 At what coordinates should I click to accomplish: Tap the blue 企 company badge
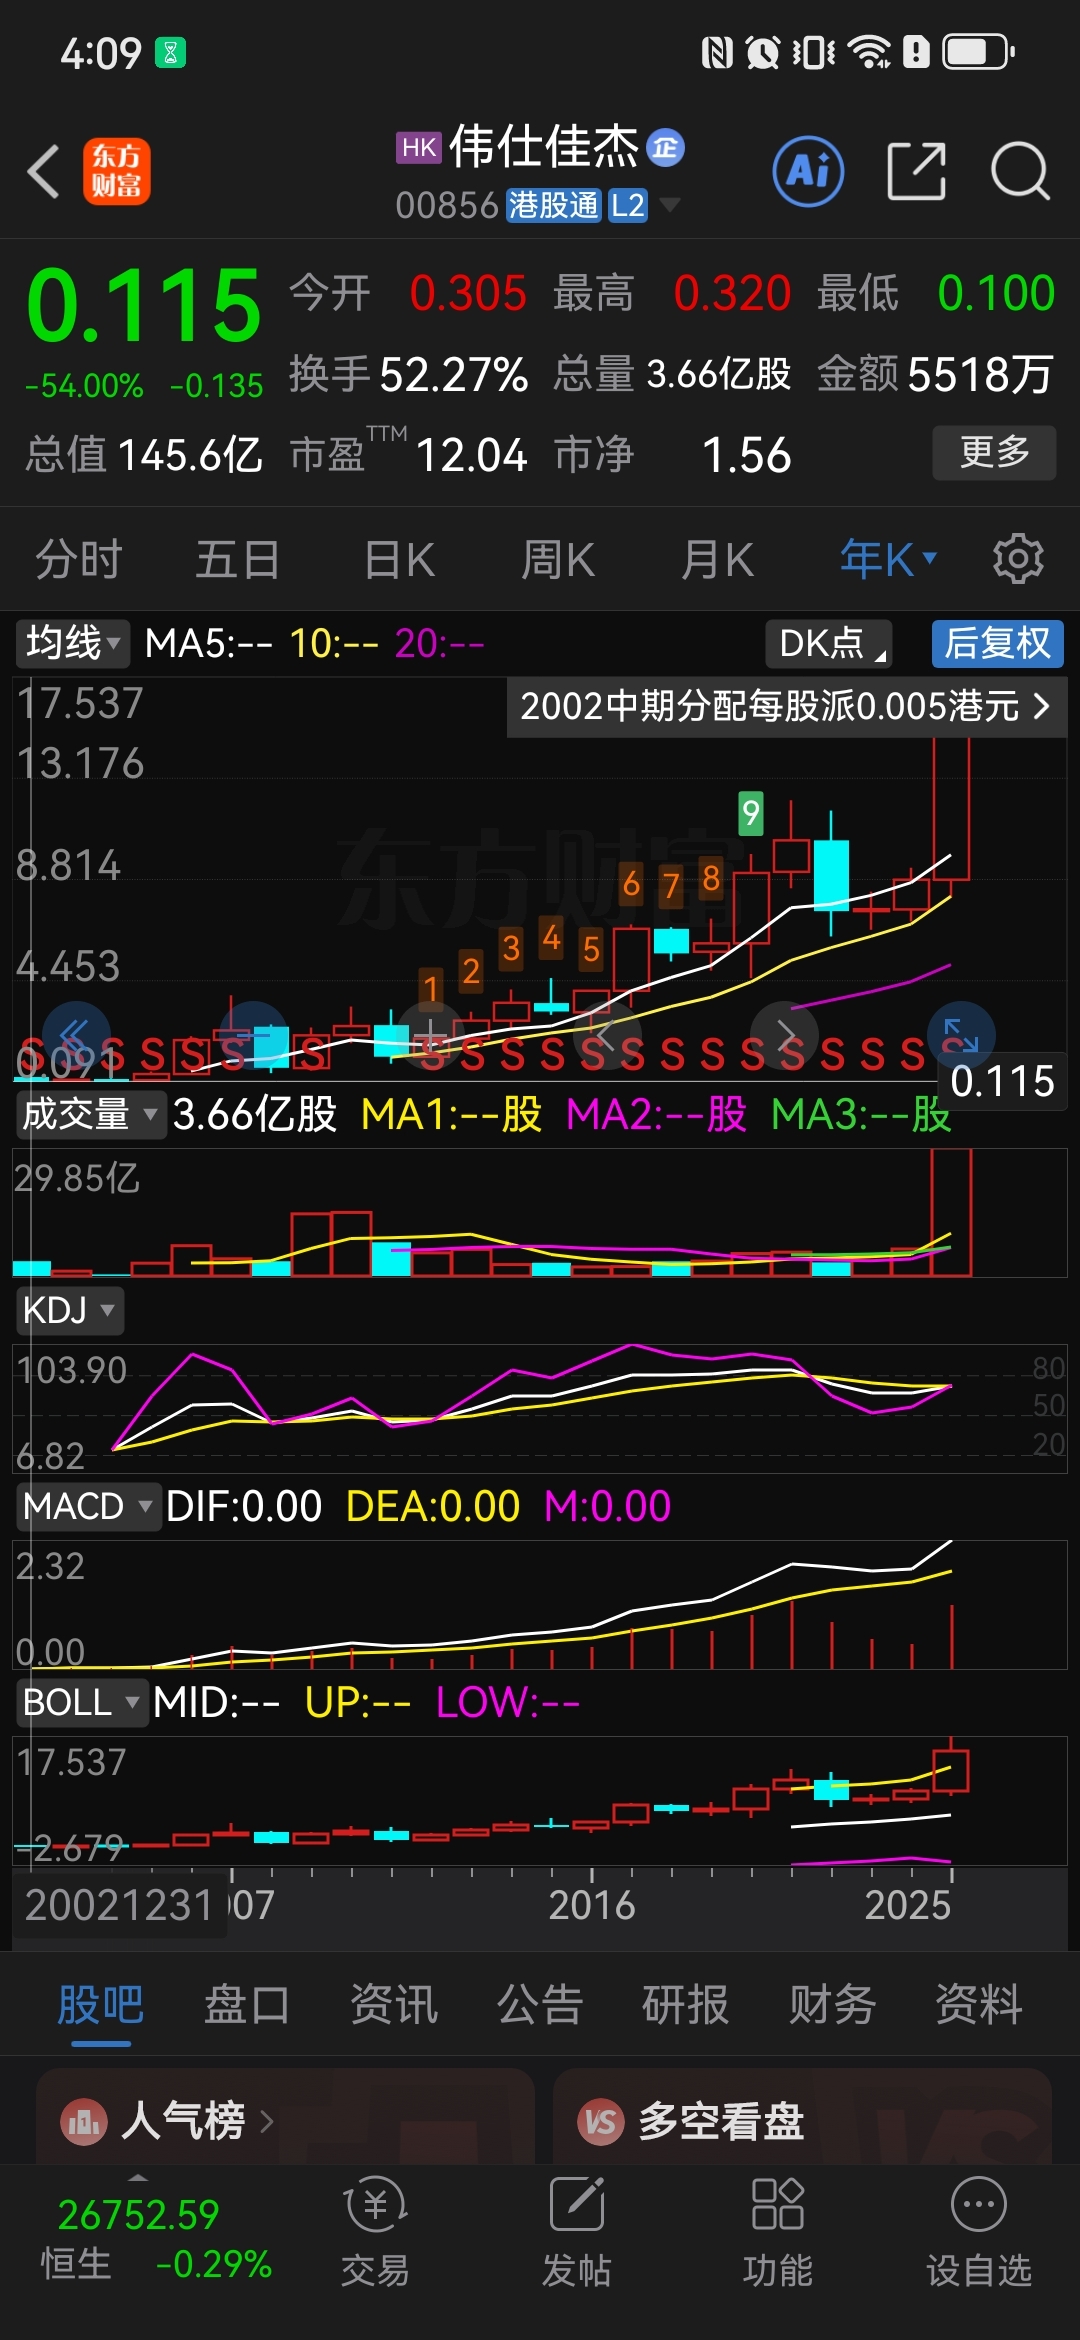coord(665,148)
